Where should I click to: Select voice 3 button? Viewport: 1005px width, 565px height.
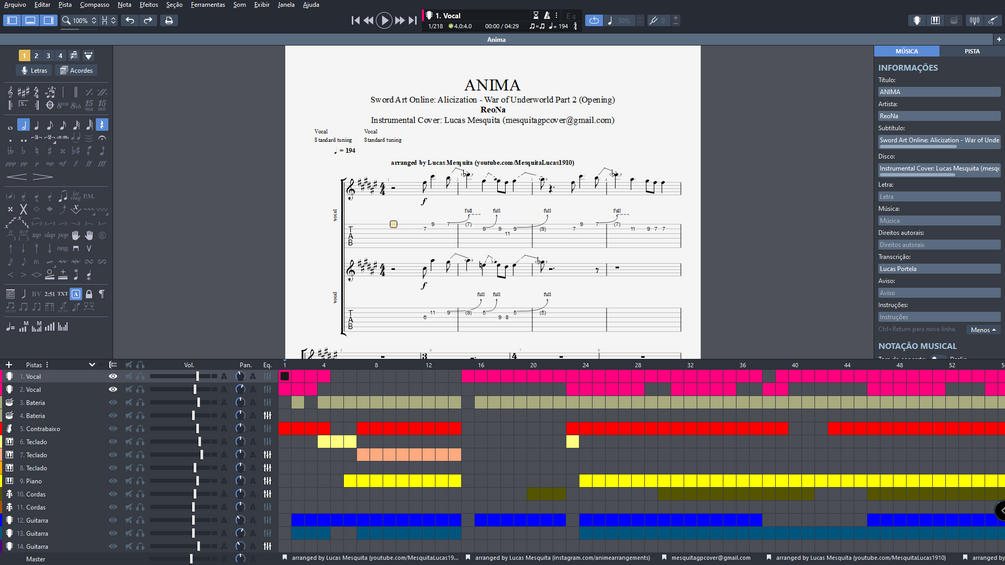48,56
